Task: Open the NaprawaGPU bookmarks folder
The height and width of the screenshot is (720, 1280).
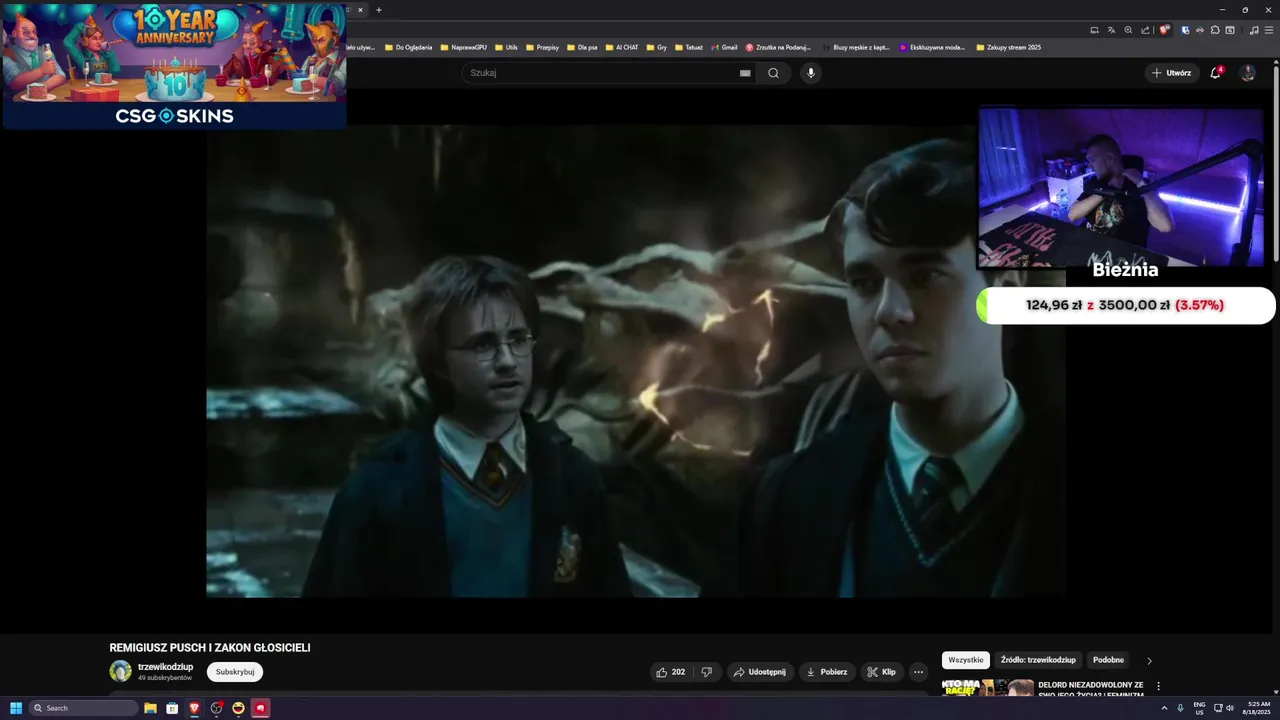Action: 463,47
